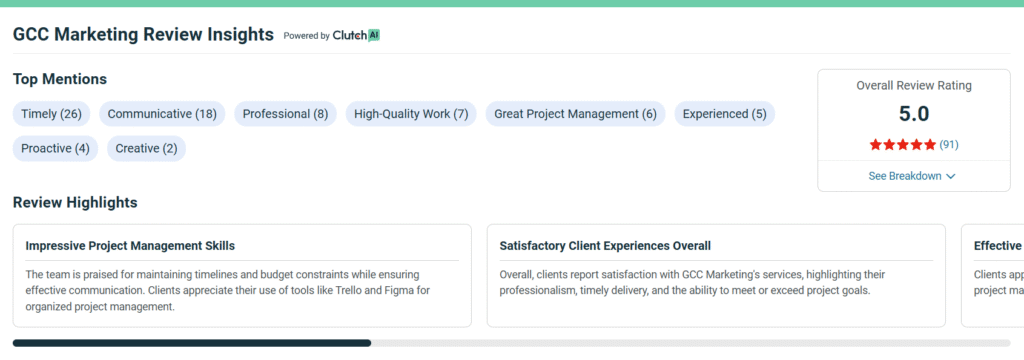The image size is (1024, 360).
Task: Select Great Project Management (6) chip
Action: 575,114
